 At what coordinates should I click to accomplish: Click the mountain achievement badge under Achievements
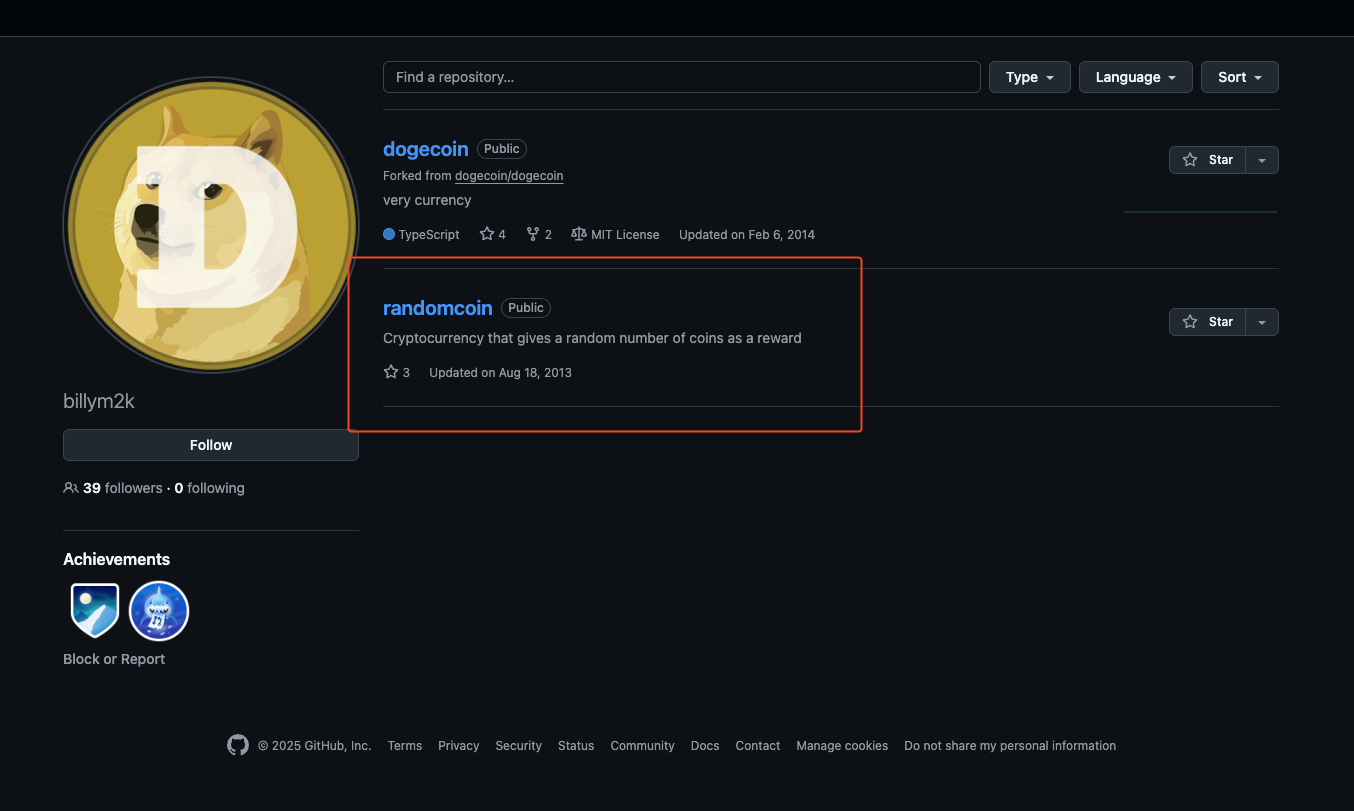click(93, 610)
